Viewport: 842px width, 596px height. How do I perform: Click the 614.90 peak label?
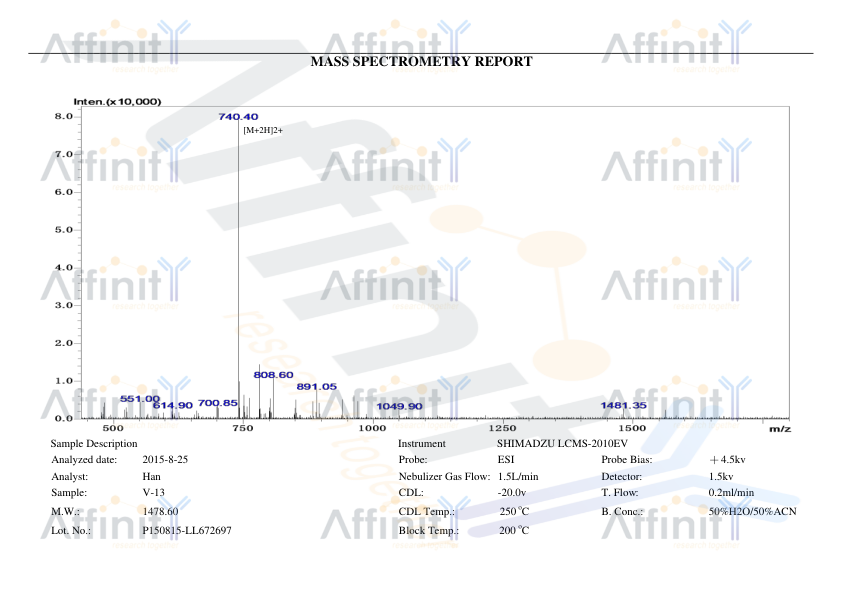click(x=173, y=405)
